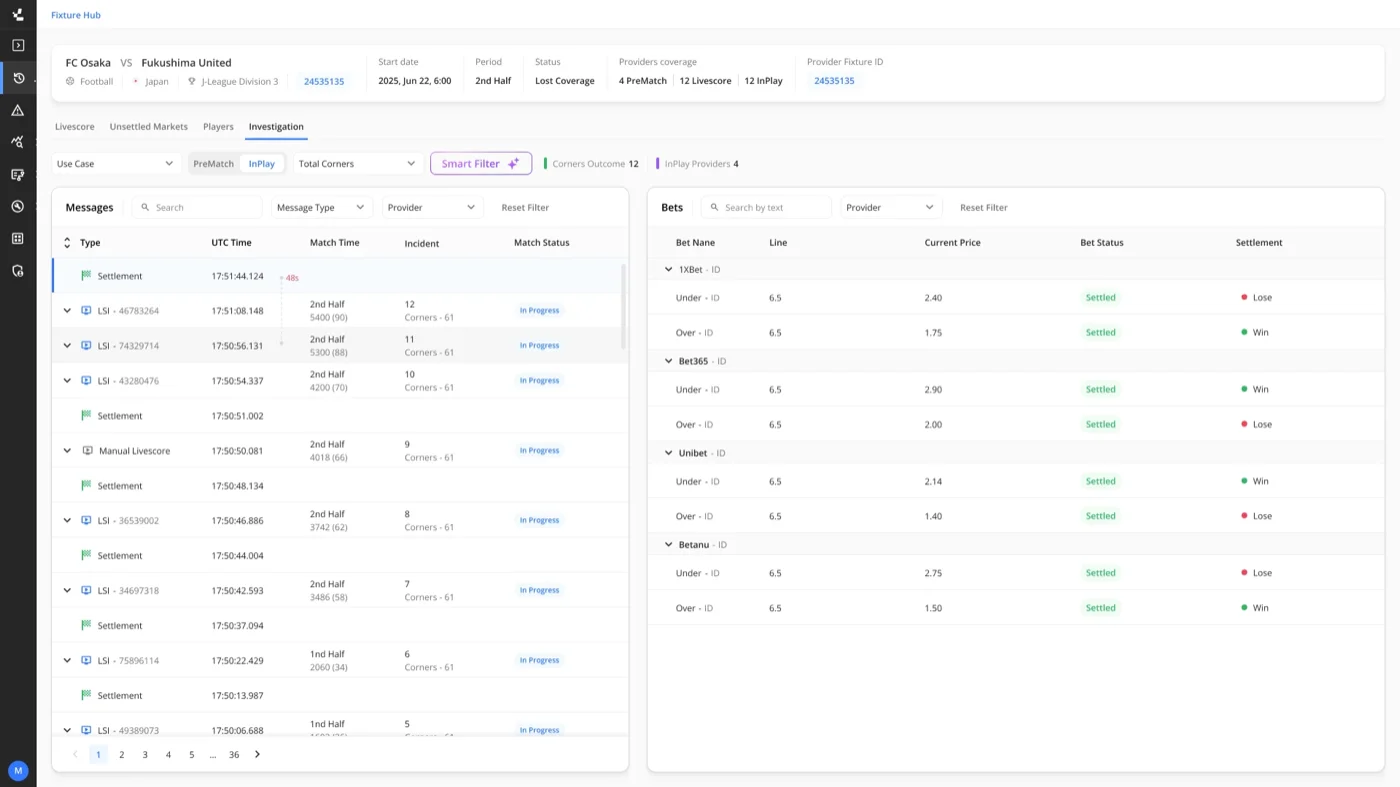Screen dimensions: 1400x787
Task: Expand sidebar with the arrow panel icon
Action: (17, 45)
